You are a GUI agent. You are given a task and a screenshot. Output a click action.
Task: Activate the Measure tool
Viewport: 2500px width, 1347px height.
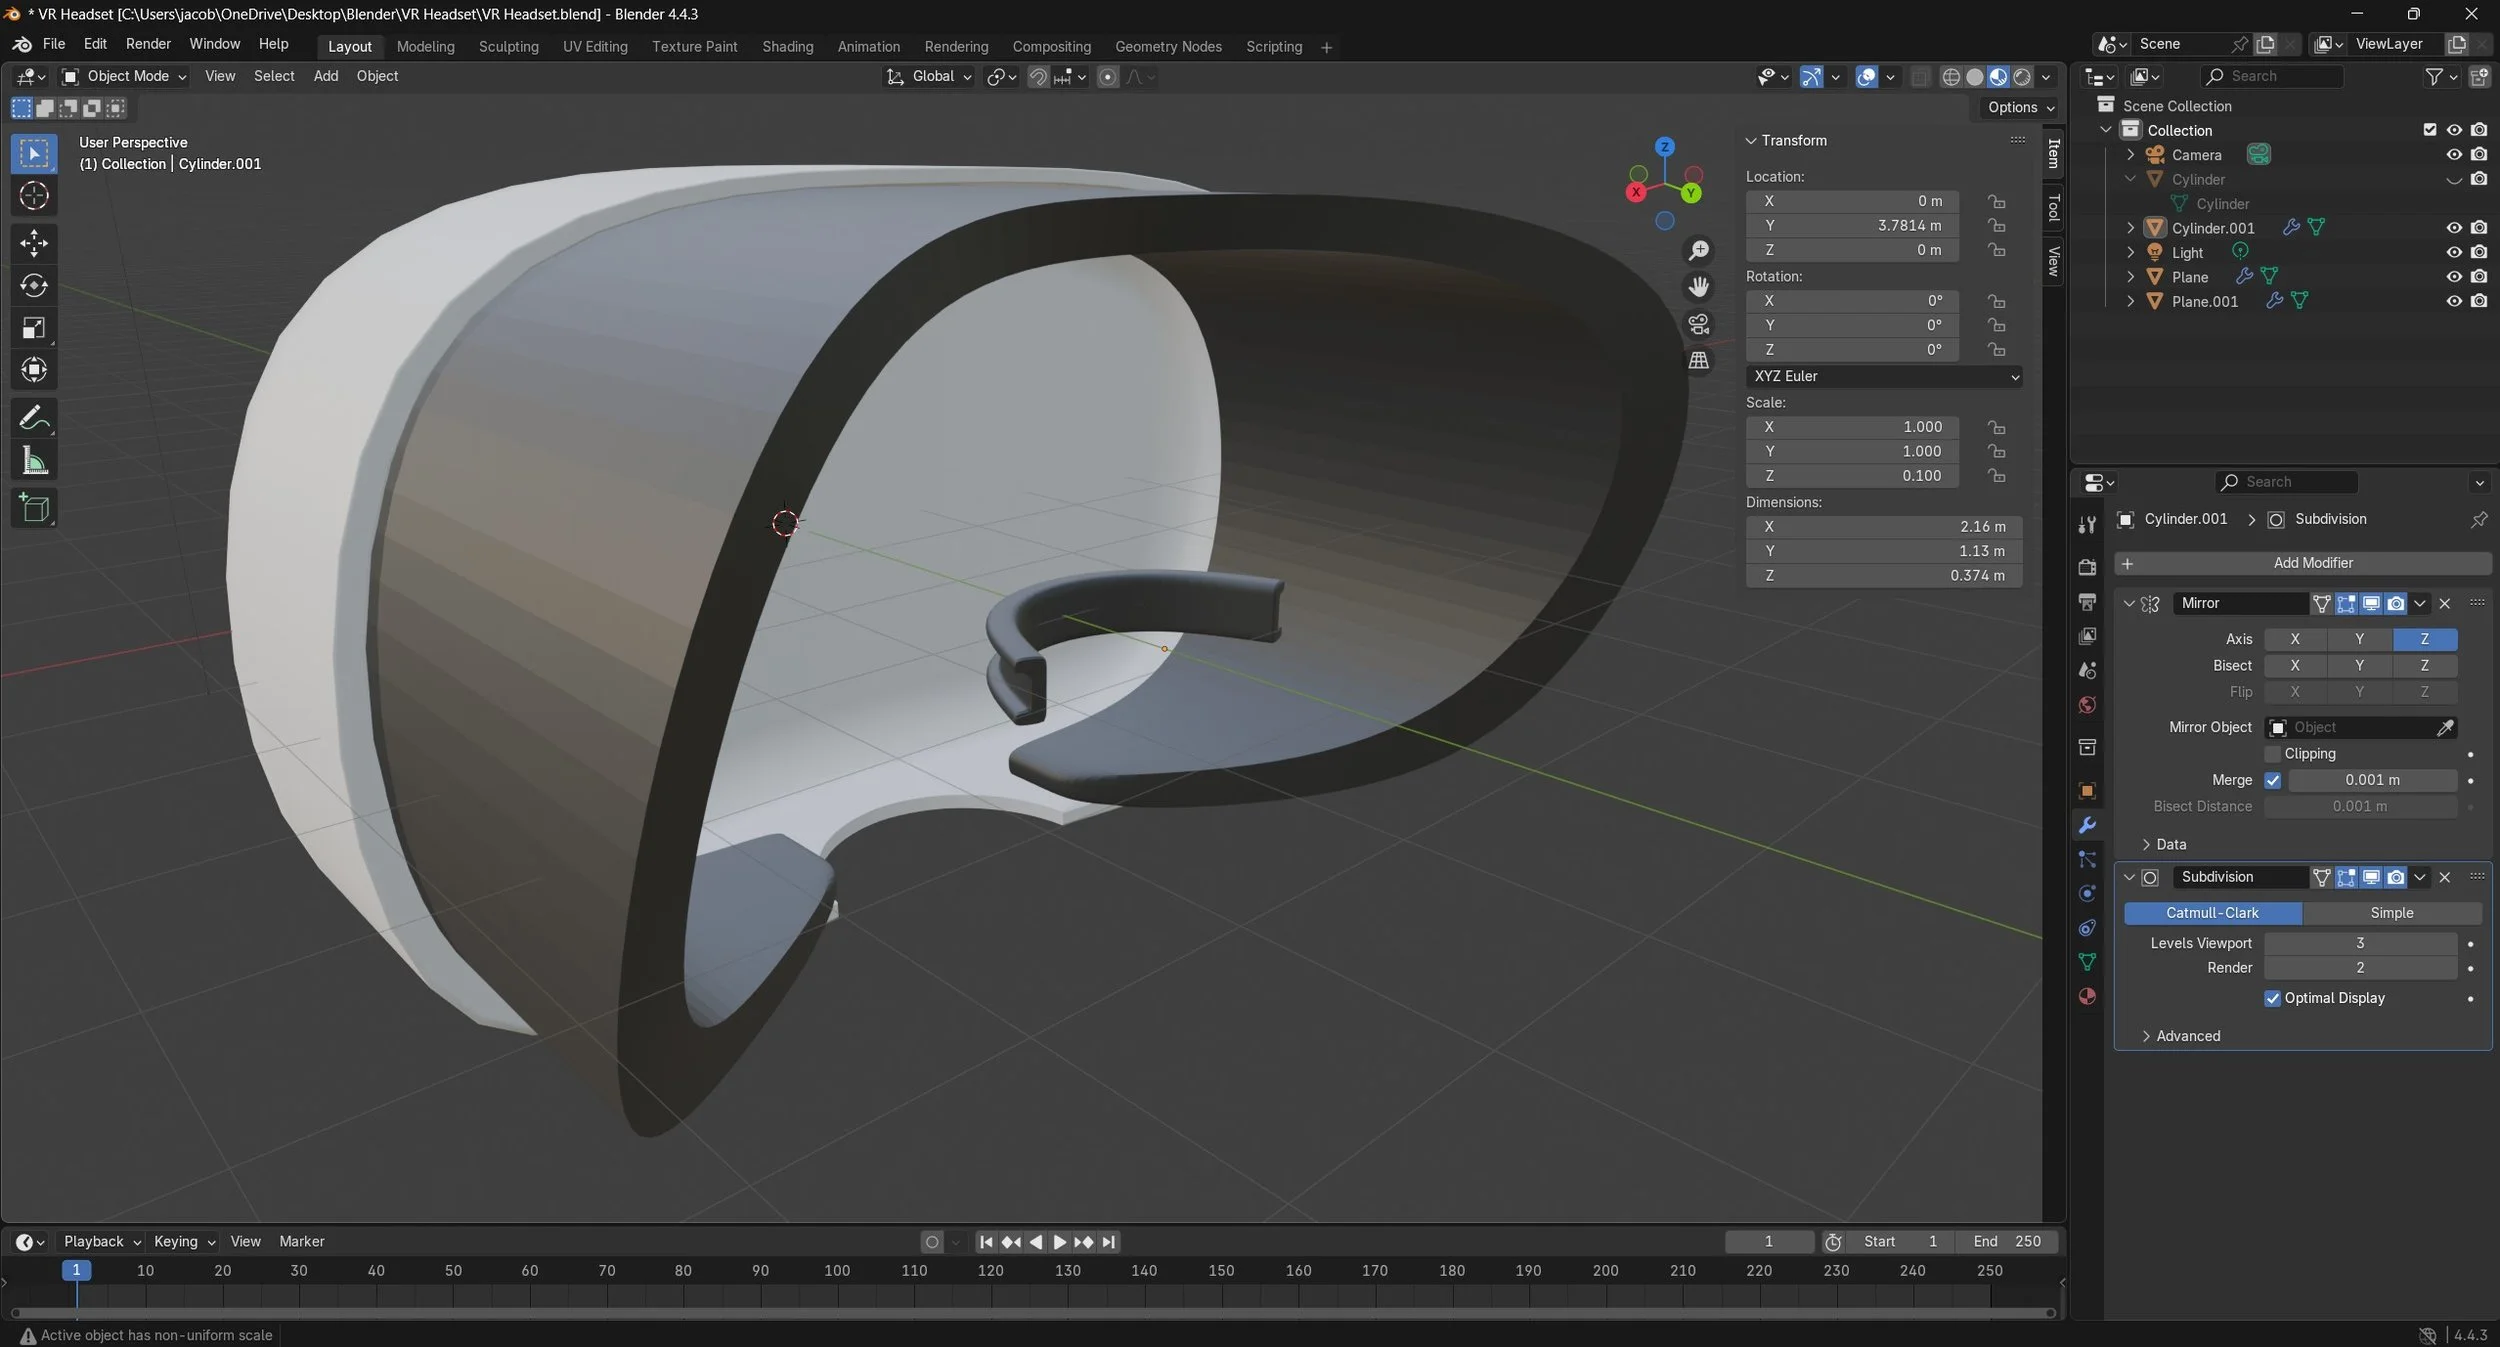click(x=34, y=461)
